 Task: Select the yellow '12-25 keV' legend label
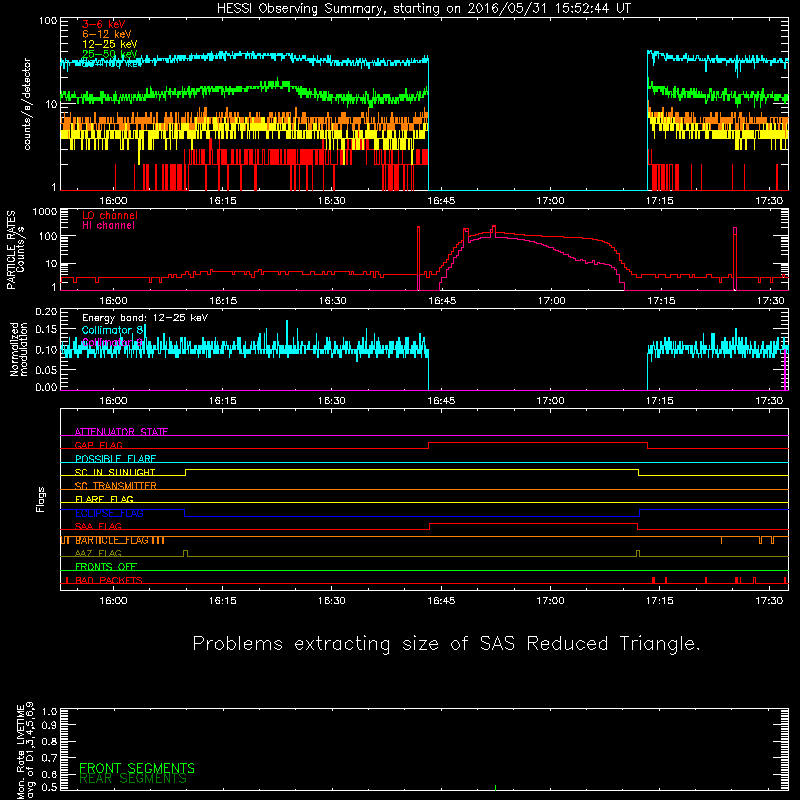point(110,44)
